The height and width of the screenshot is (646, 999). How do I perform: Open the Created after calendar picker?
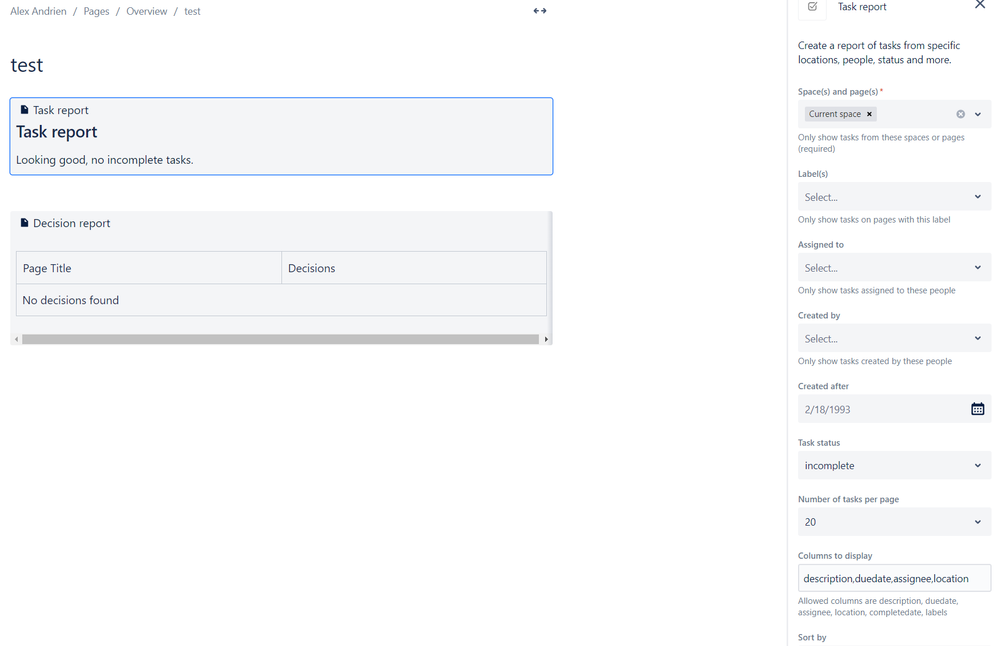(977, 409)
